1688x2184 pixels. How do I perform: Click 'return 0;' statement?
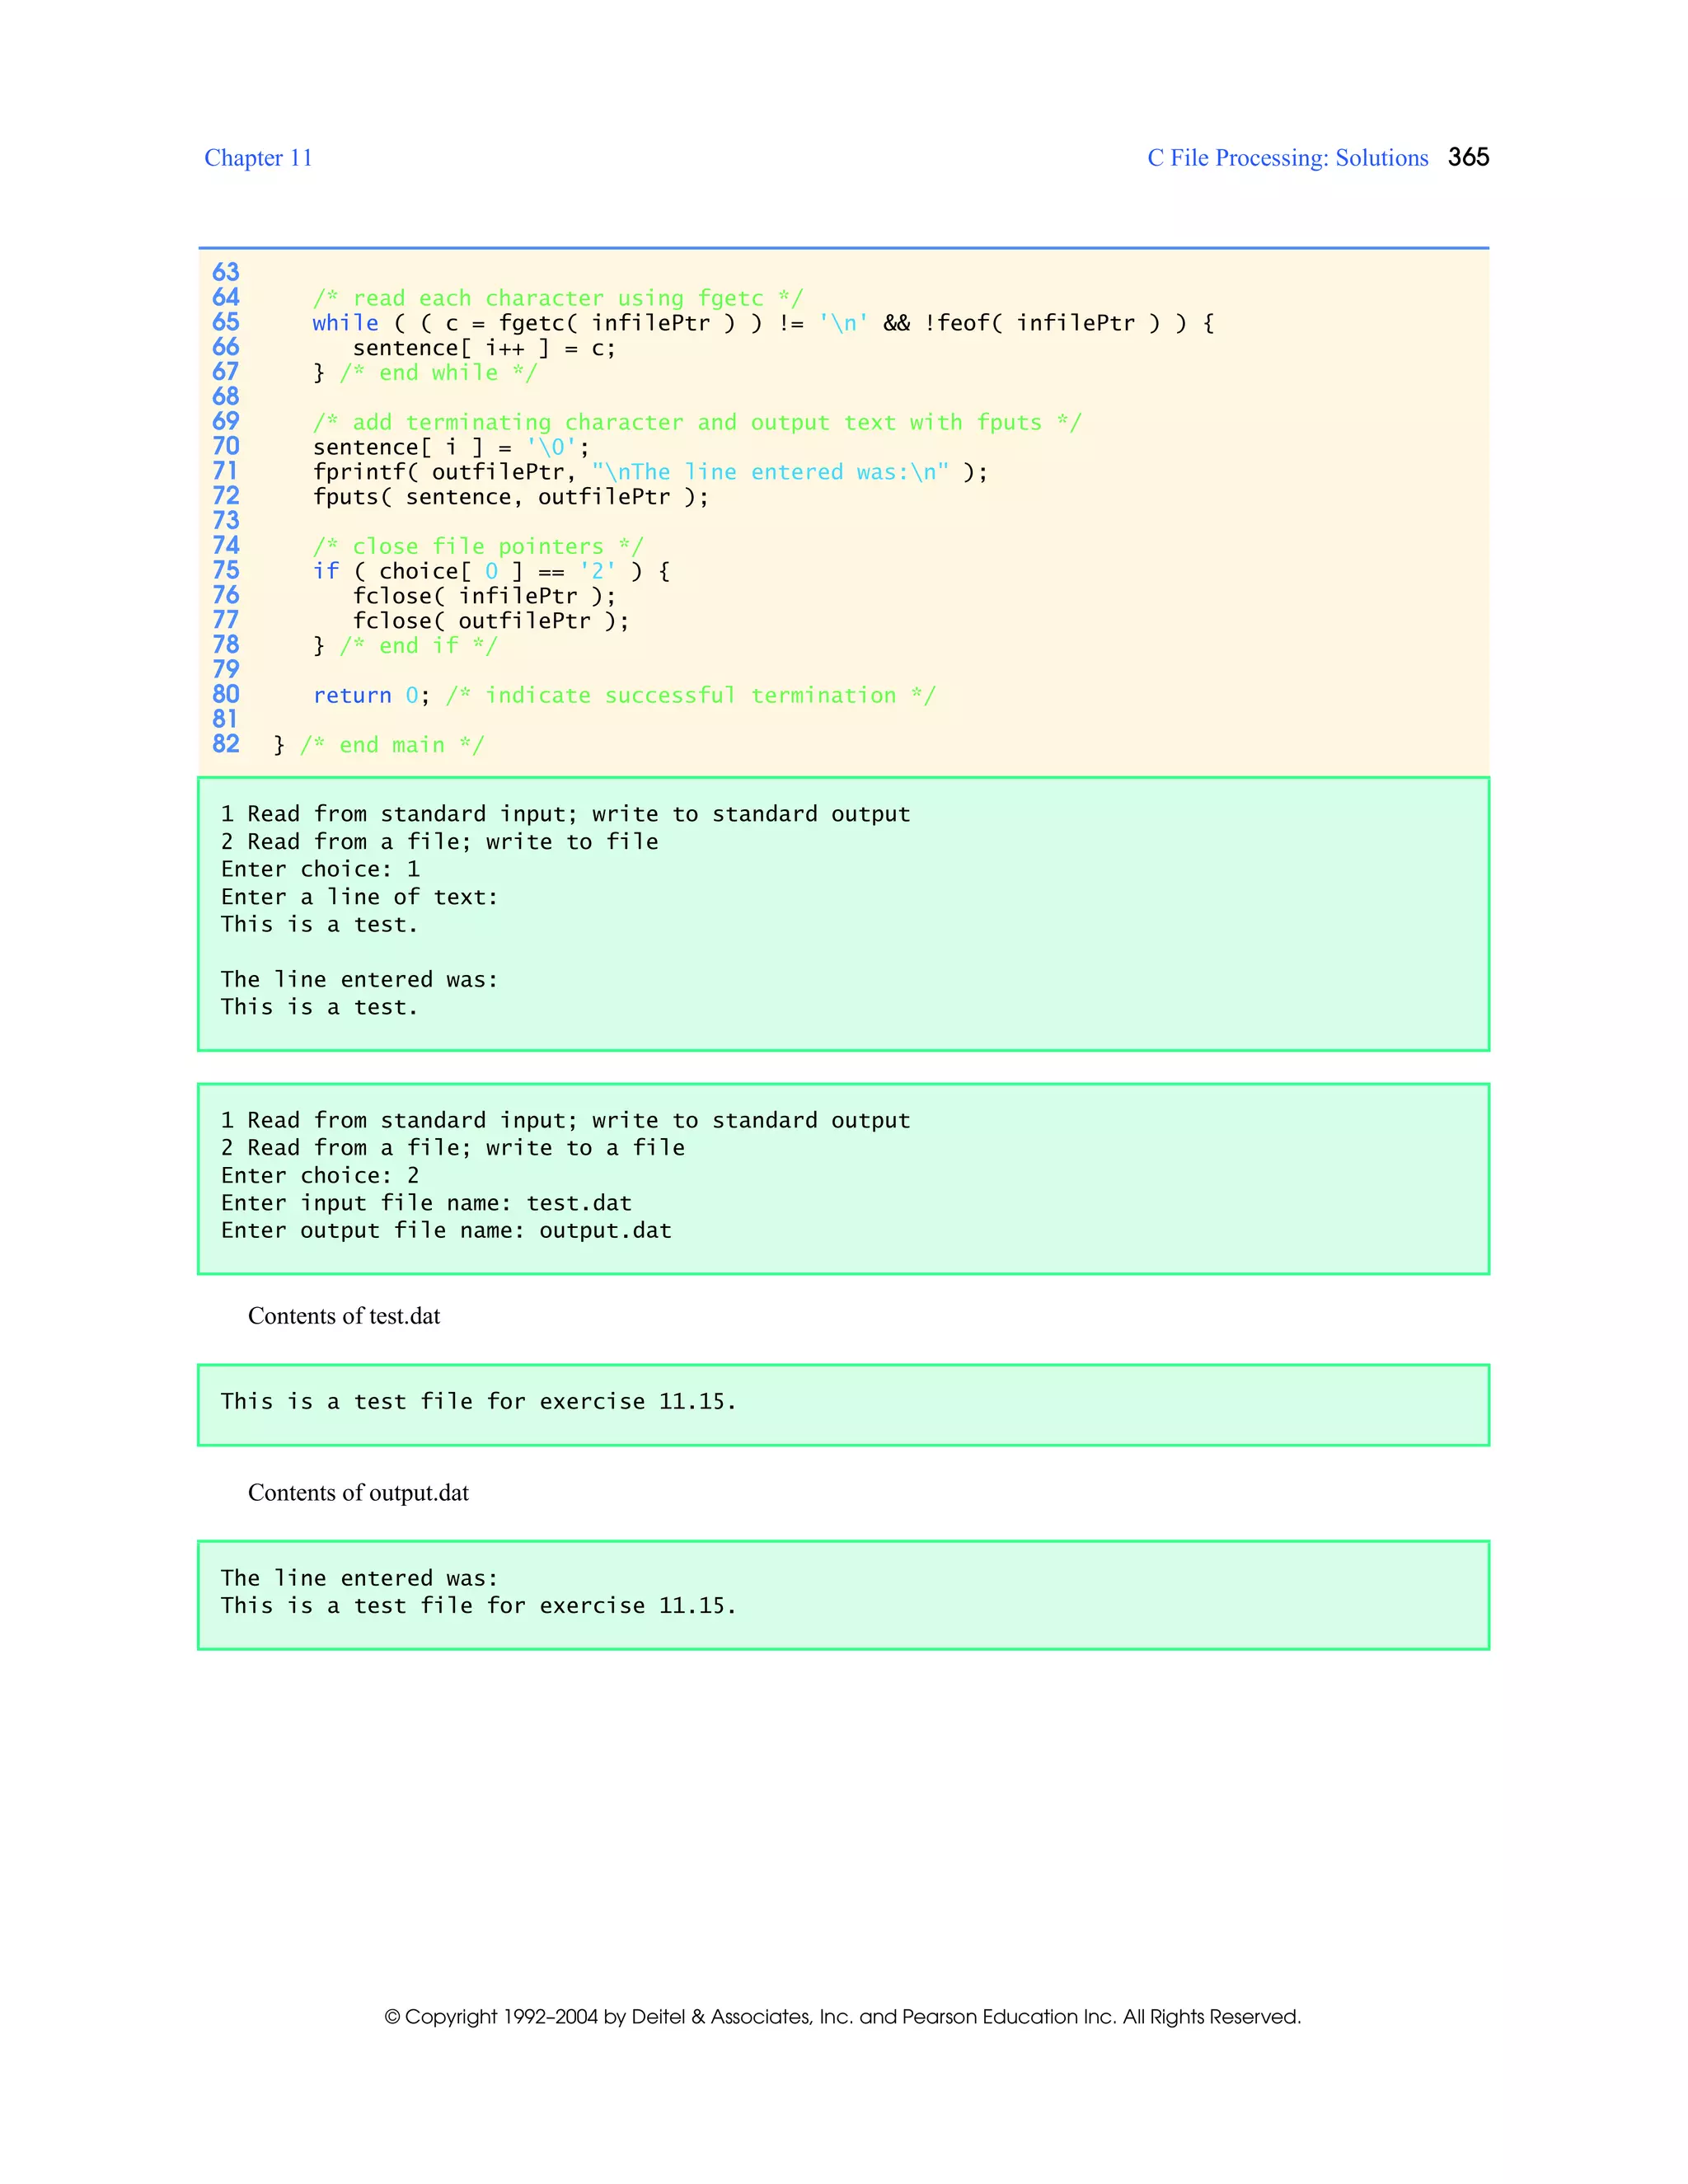click(372, 695)
